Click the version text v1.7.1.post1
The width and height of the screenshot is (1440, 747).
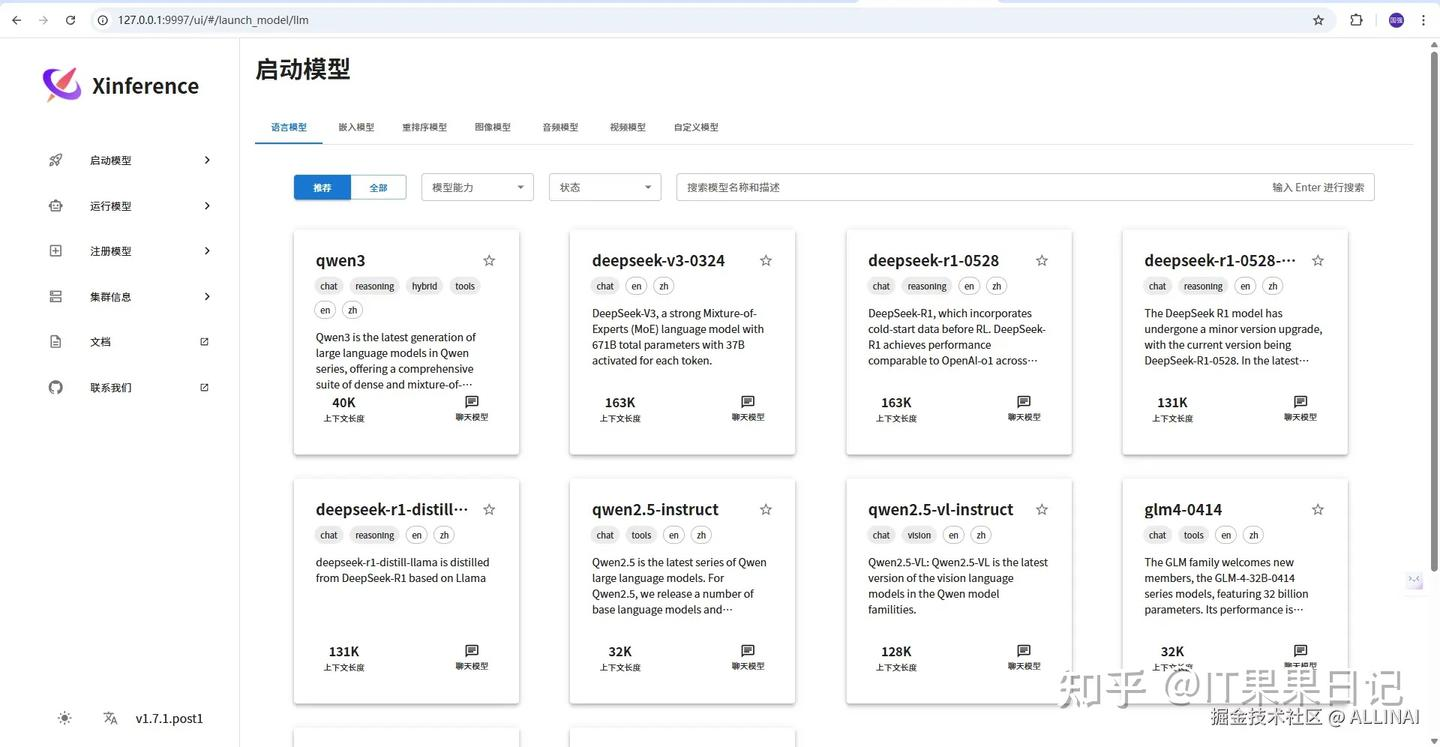pyautogui.click(x=169, y=718)
